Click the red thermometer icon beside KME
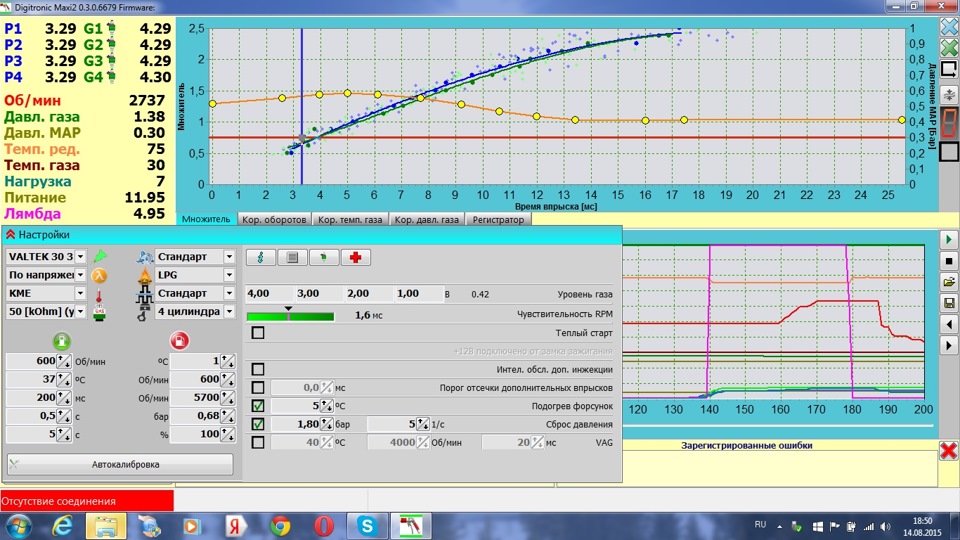Viewport: 960px width, 540px height. pyautogui.click(x=99, y=295)
